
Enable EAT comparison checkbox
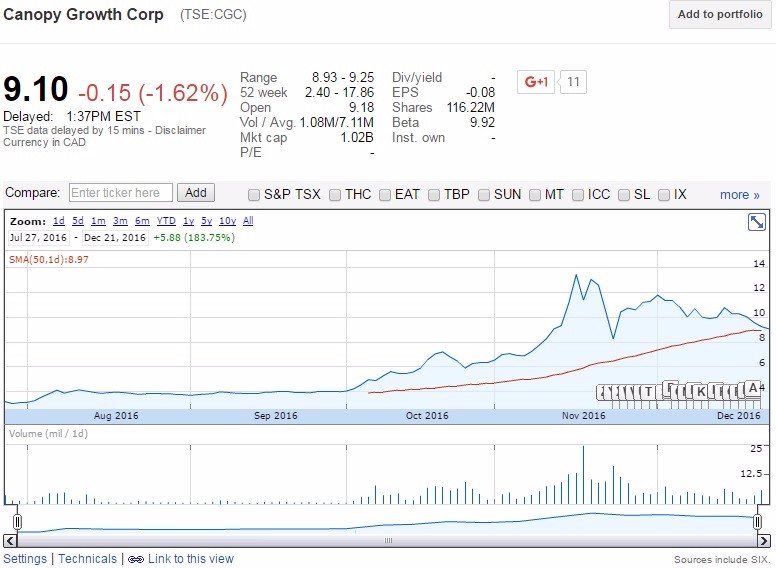pos(385,195)
